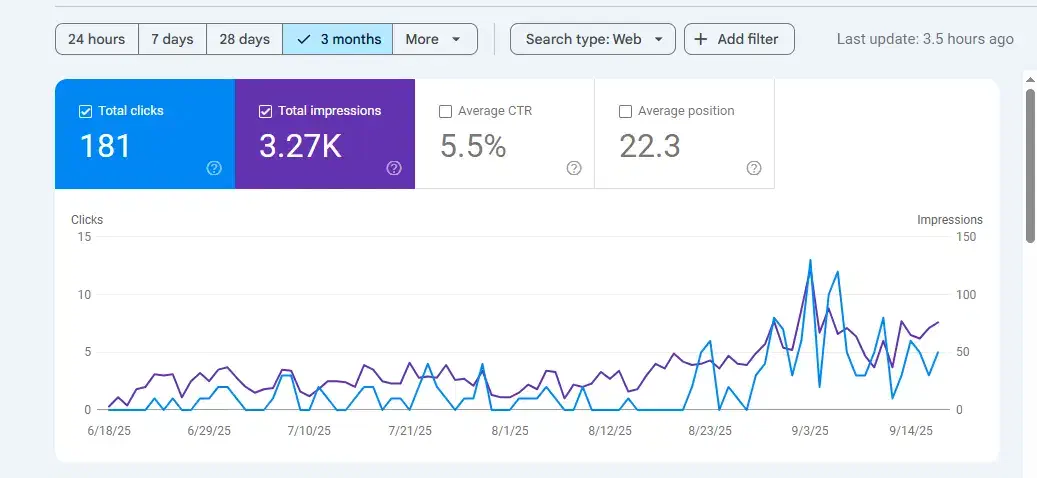Click the Last update timestamp text
Viewport: 1037px width, 478px height.
pyautogui.click(x=924, y=39)
